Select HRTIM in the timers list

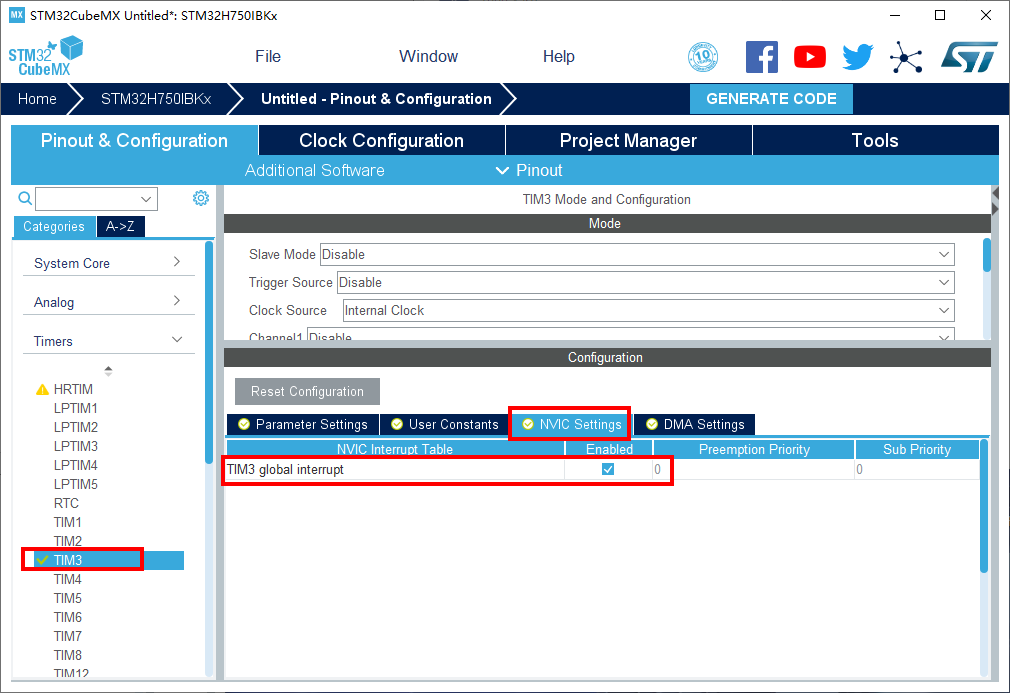tap(73, 389)
